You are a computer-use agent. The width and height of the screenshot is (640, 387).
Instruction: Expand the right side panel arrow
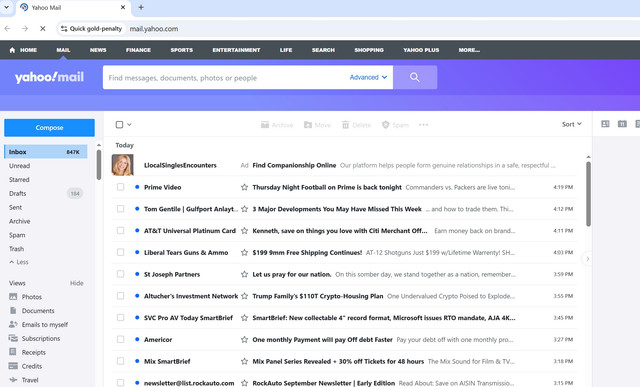[587, 259]
